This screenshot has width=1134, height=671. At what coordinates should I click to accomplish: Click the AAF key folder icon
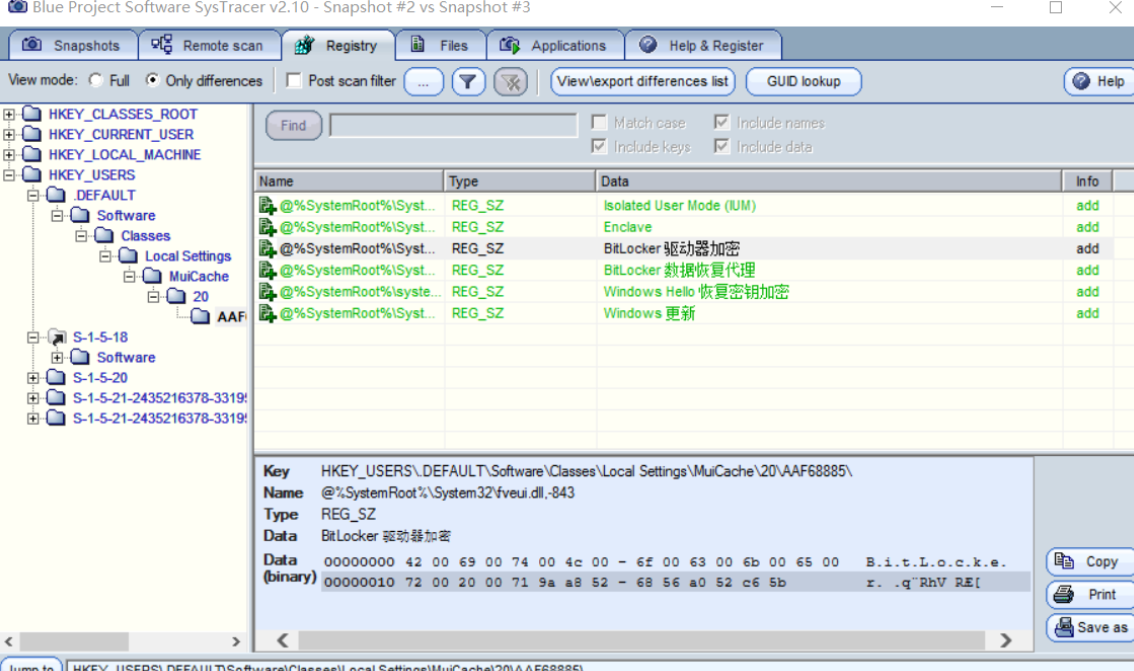200,316
